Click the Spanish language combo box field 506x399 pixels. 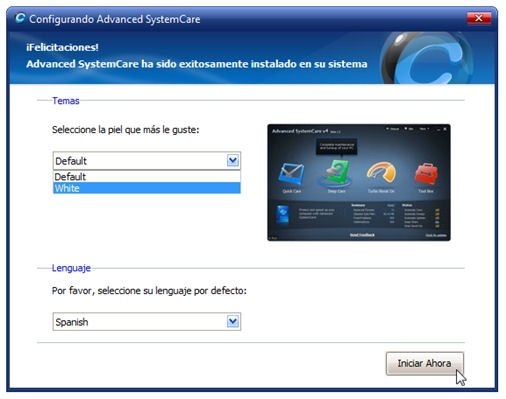pyautogui.click(x=147, y=322)
